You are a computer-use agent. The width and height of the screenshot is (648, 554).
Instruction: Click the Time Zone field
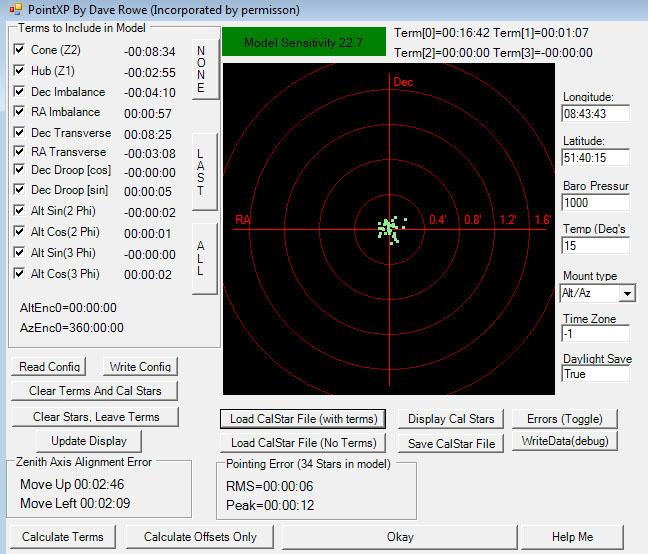pyautogui.click(x=596, y=333)
